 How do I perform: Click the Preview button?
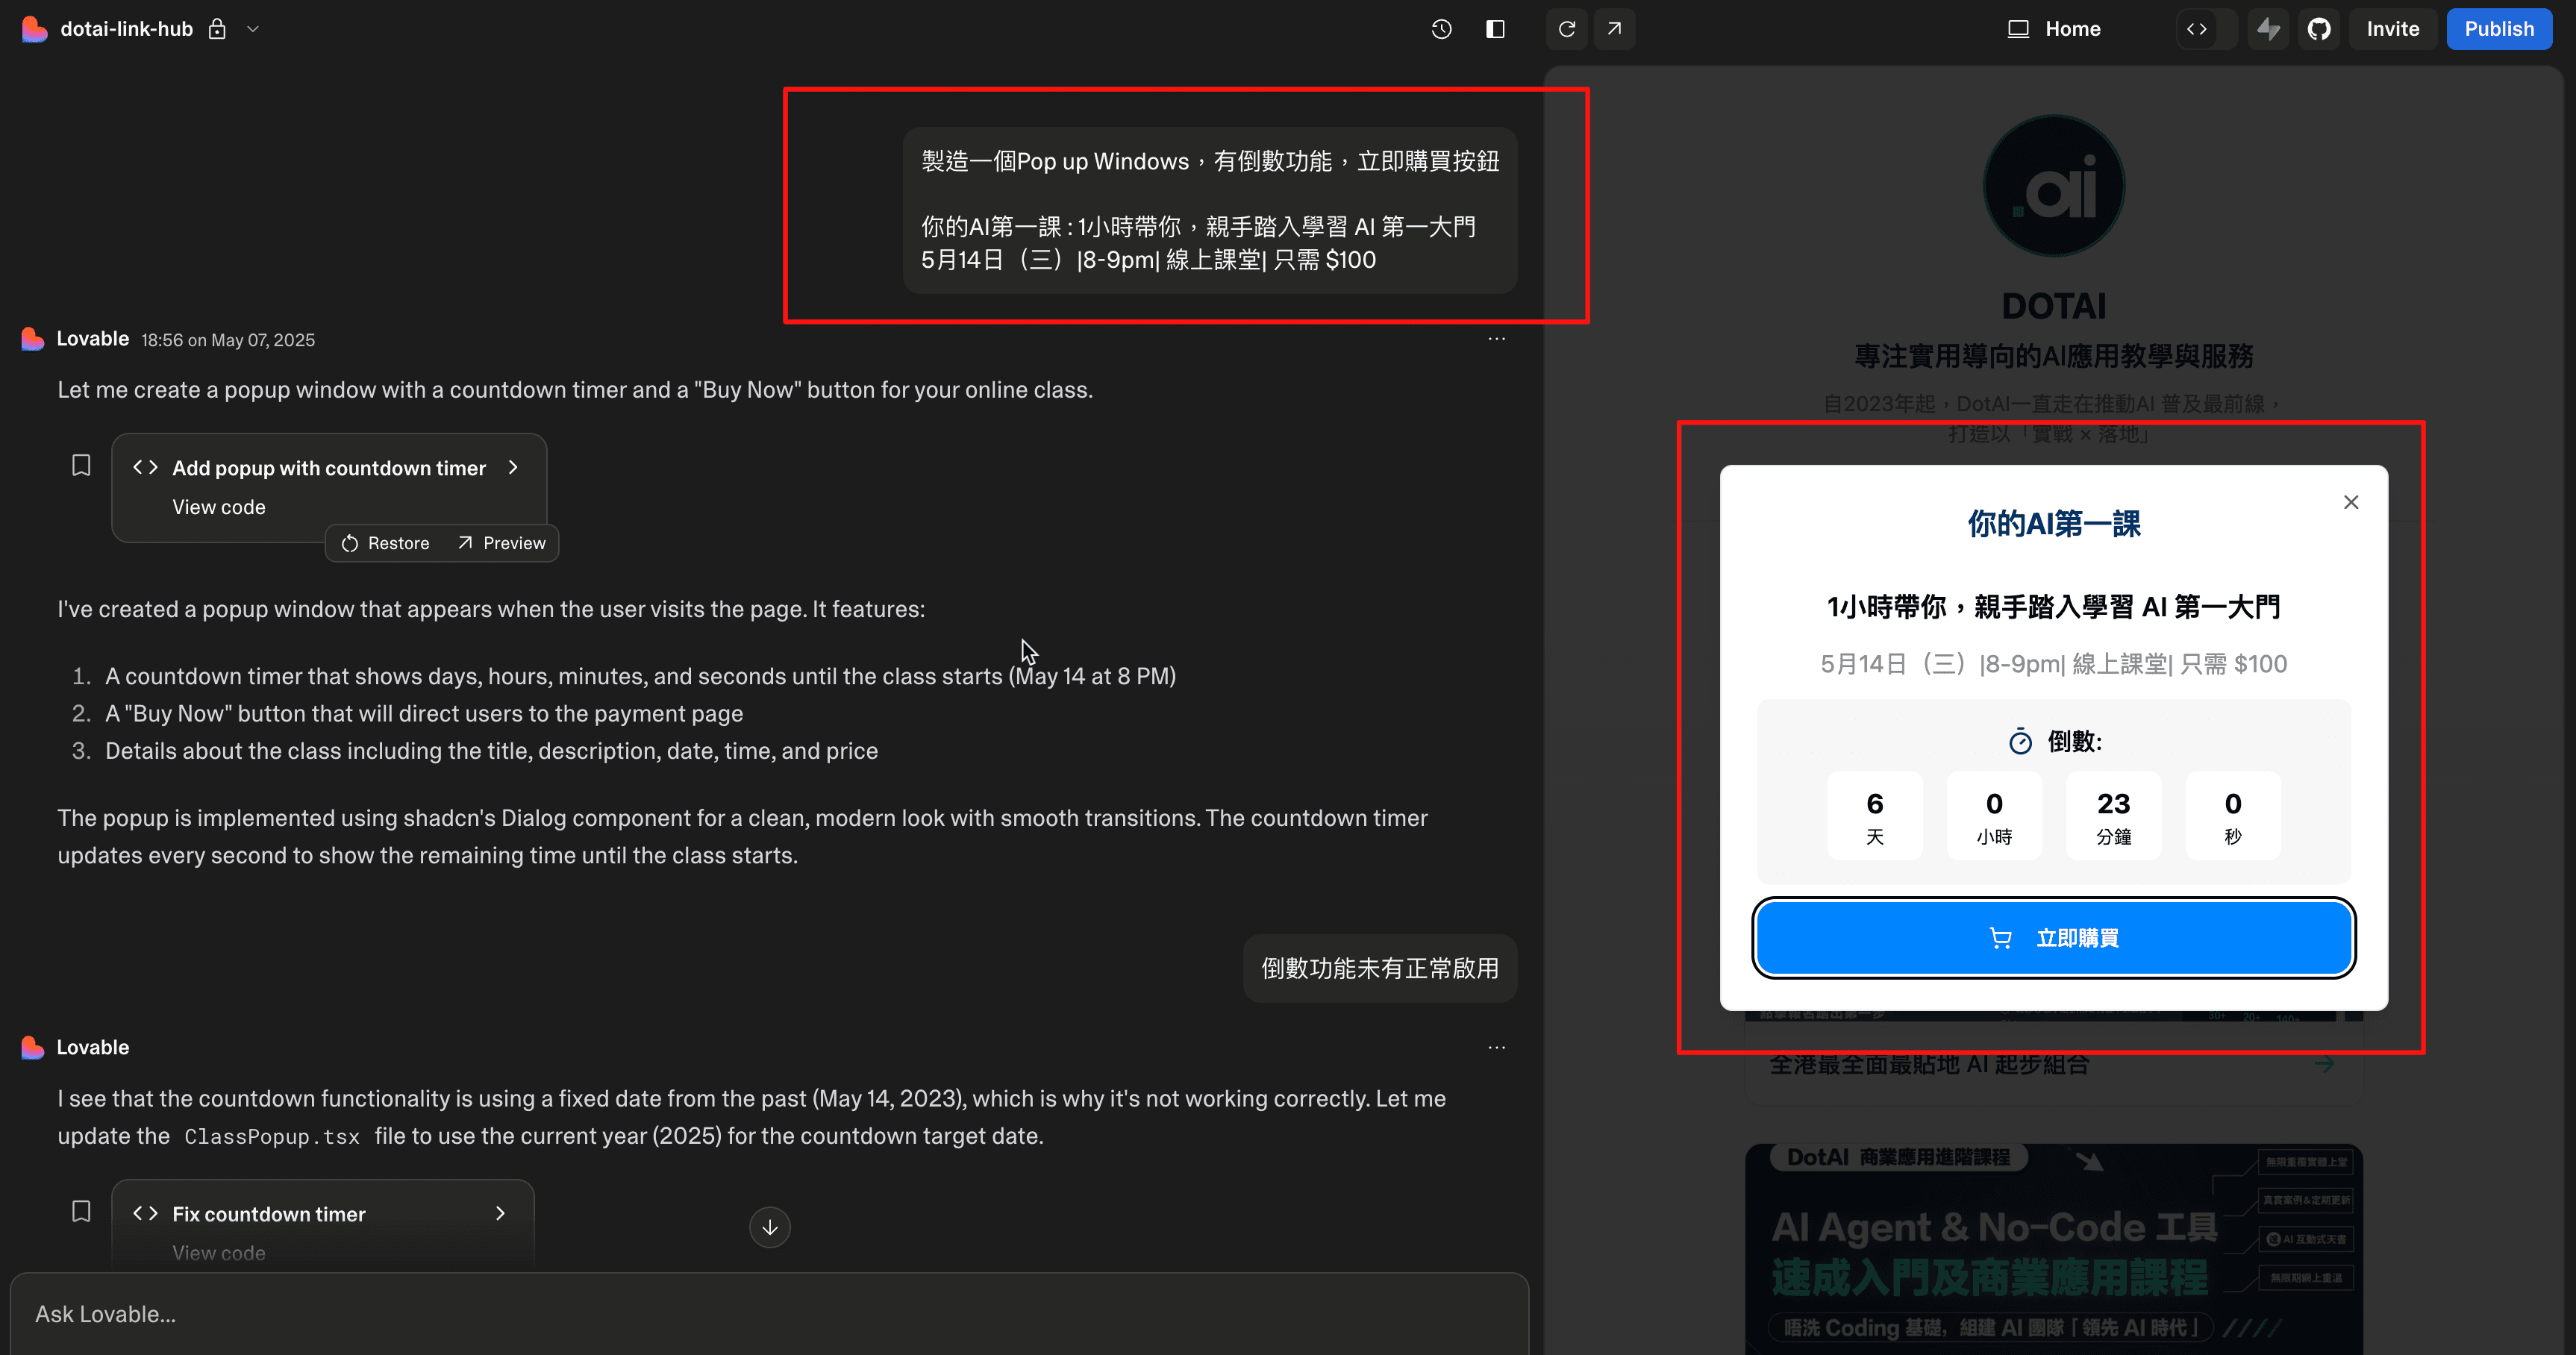tap(502, 543)
